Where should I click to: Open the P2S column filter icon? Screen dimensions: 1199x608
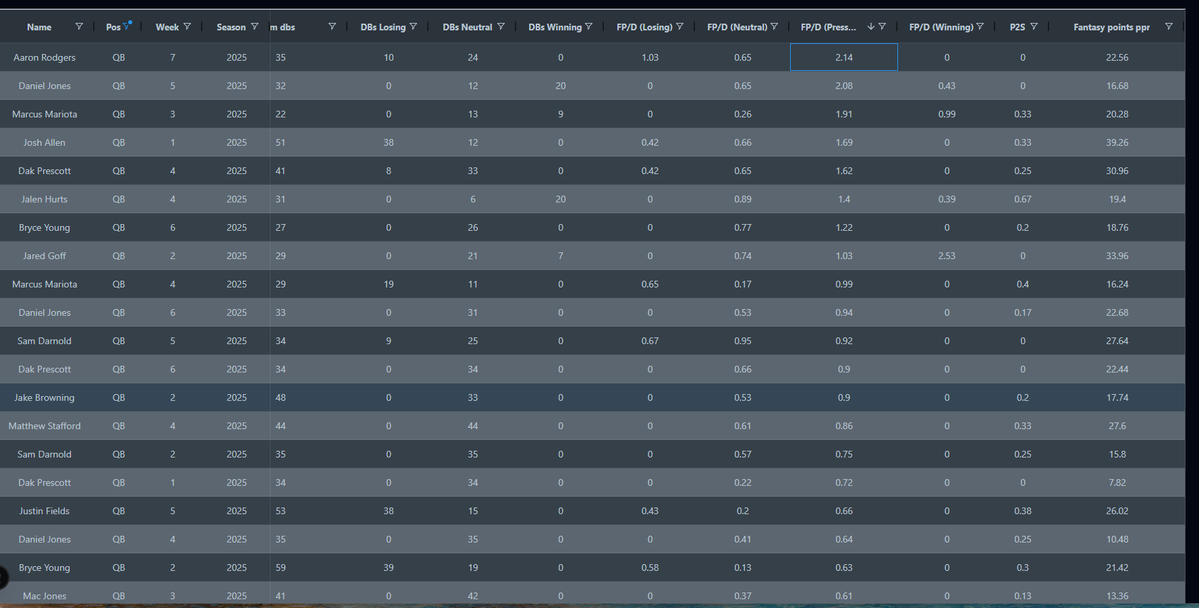tap(1034, 27)
